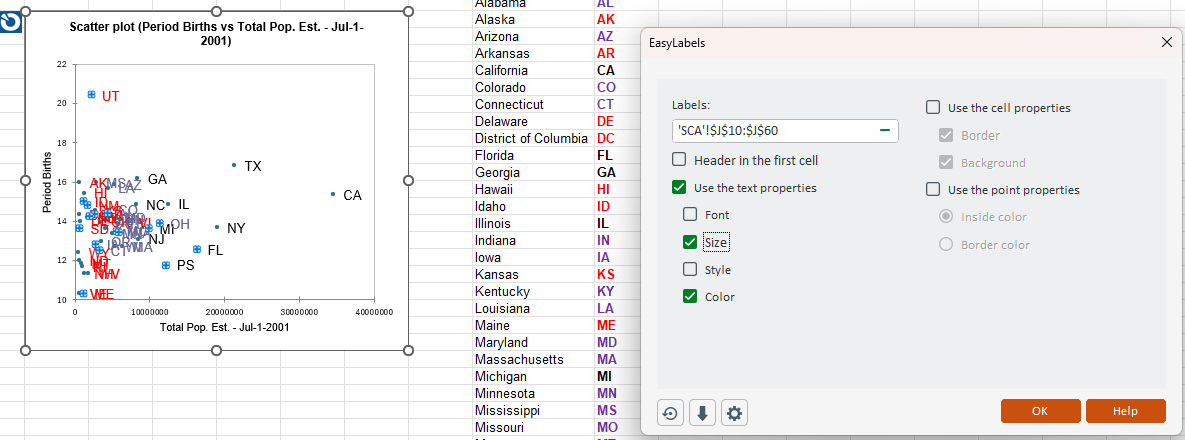
Task: Click the GA label in scatter plot
Action: tap(158, 180)
